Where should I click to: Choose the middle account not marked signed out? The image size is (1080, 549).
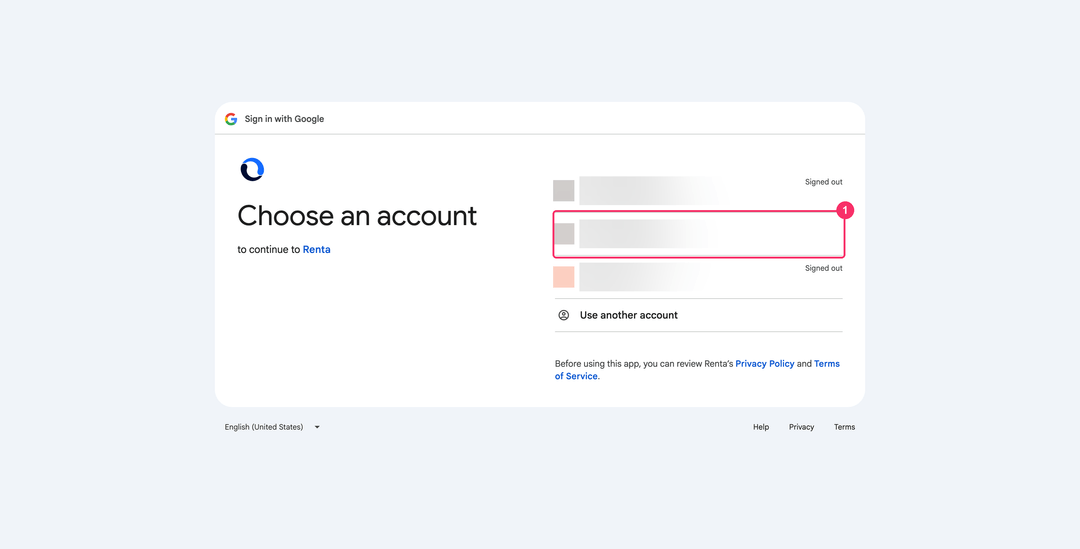point(698,234)
